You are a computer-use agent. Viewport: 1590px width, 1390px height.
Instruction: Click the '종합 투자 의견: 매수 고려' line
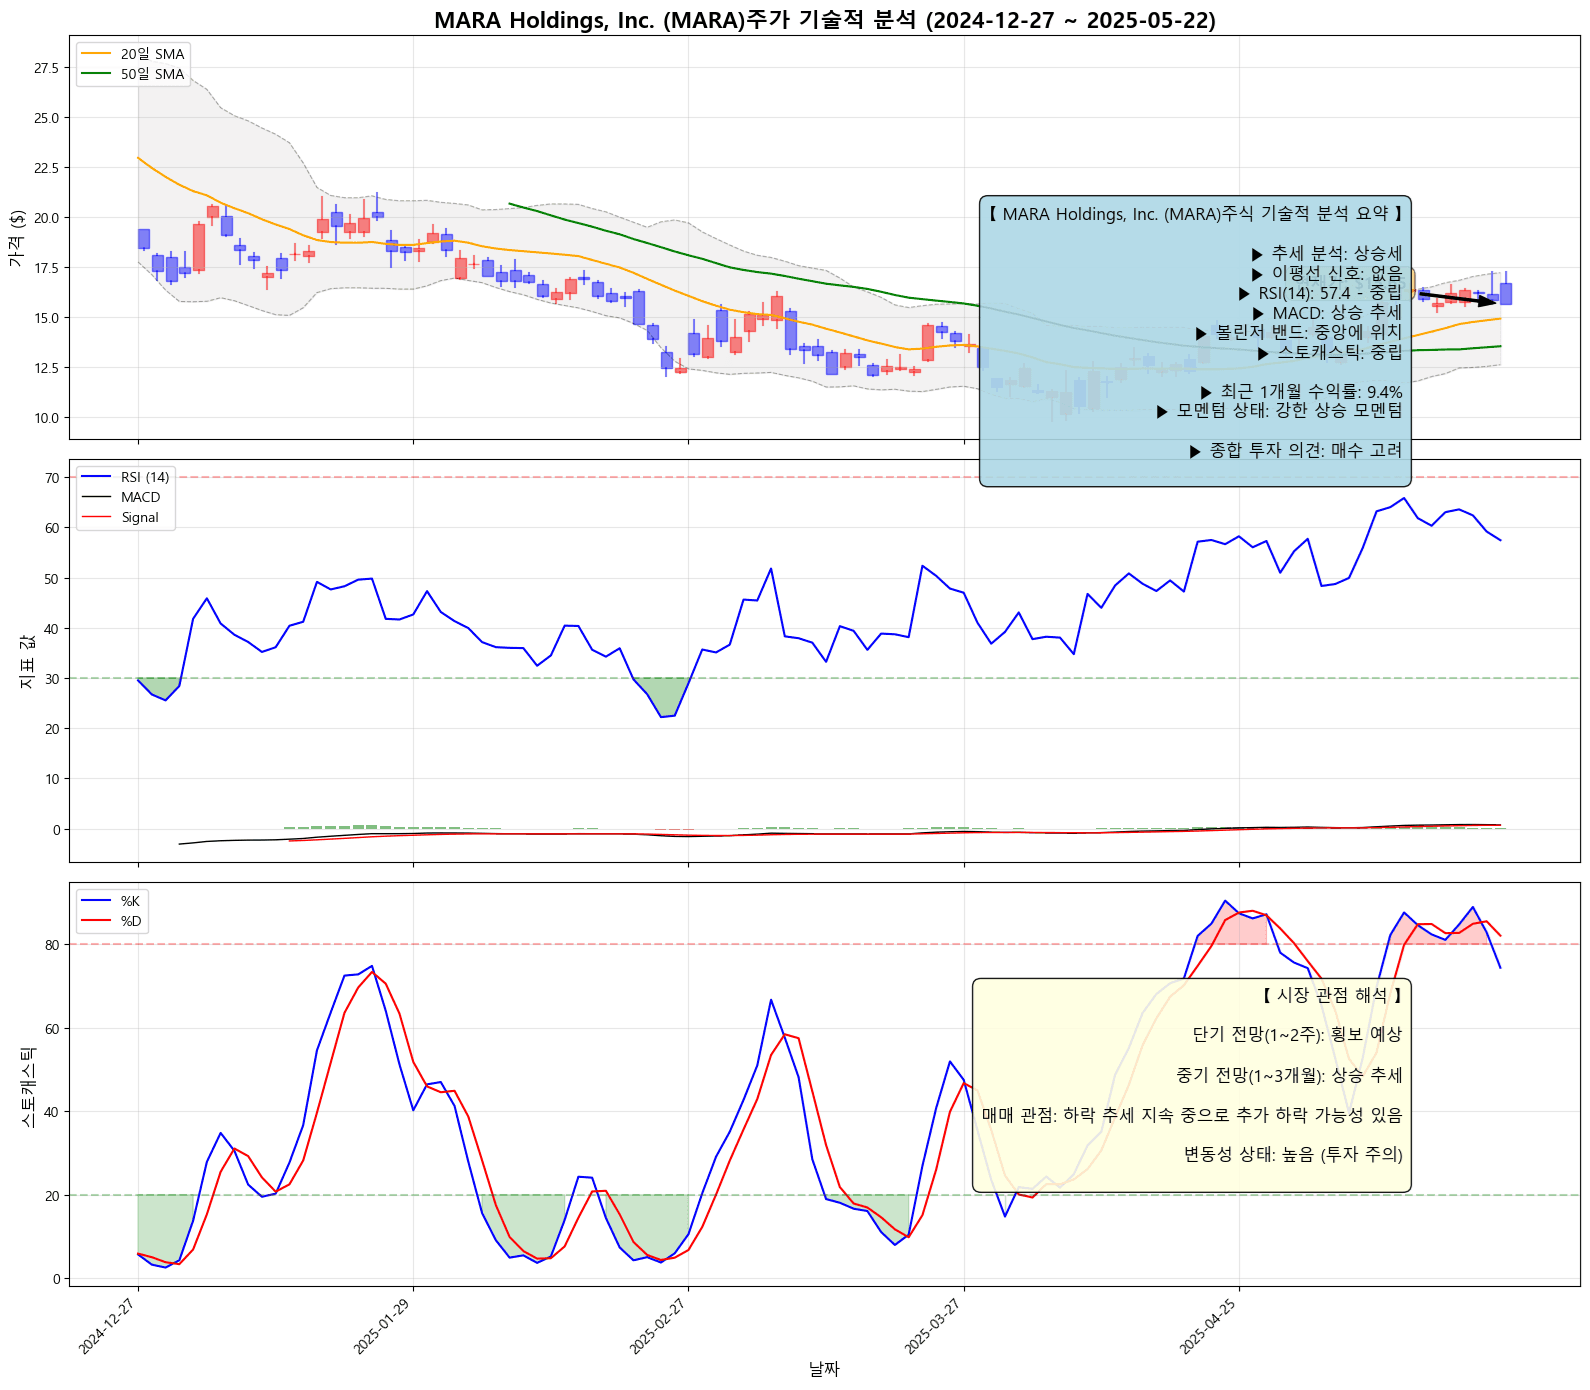coord(1296,450)
